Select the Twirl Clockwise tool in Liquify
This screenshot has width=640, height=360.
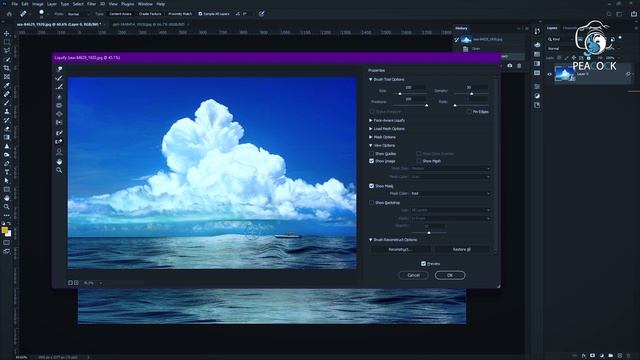pos(60,97)
